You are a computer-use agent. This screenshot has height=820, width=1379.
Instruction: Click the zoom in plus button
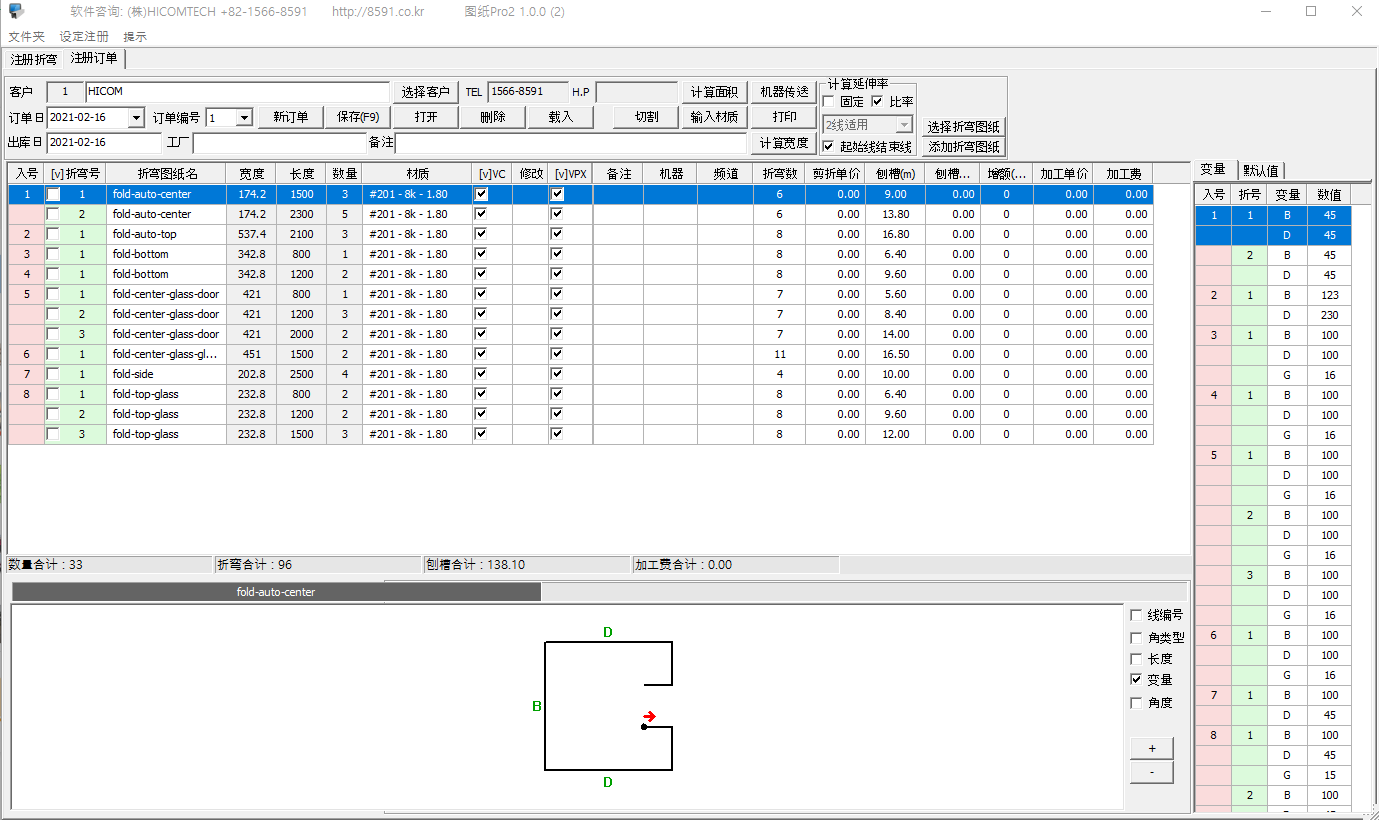(1151, 748)
